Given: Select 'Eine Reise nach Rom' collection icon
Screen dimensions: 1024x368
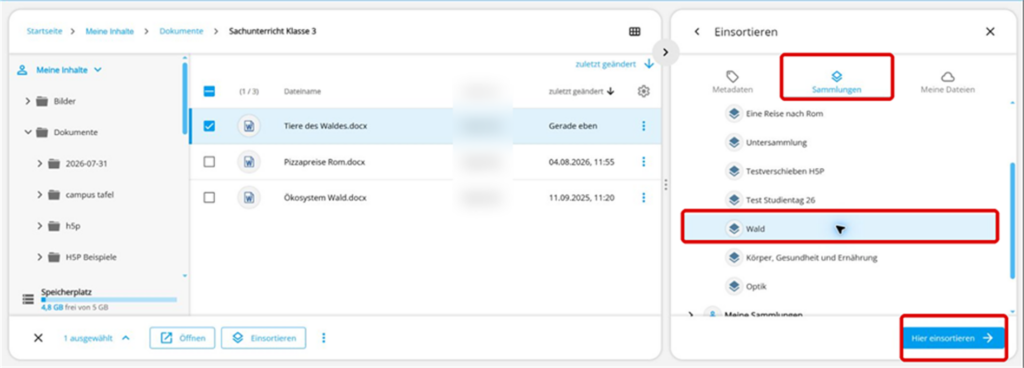Looking at the screenshot, I should [734, 114].
